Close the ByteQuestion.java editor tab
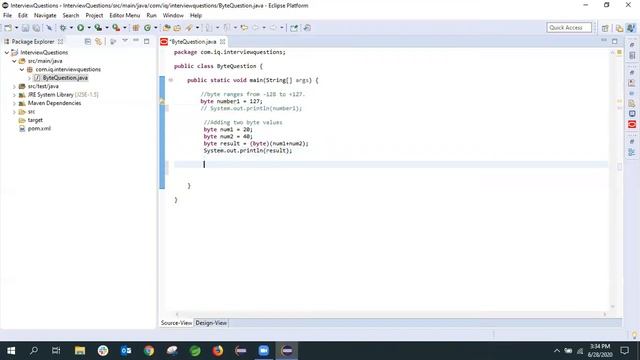Viewport: 640px width, 360px height. [222, 42]
